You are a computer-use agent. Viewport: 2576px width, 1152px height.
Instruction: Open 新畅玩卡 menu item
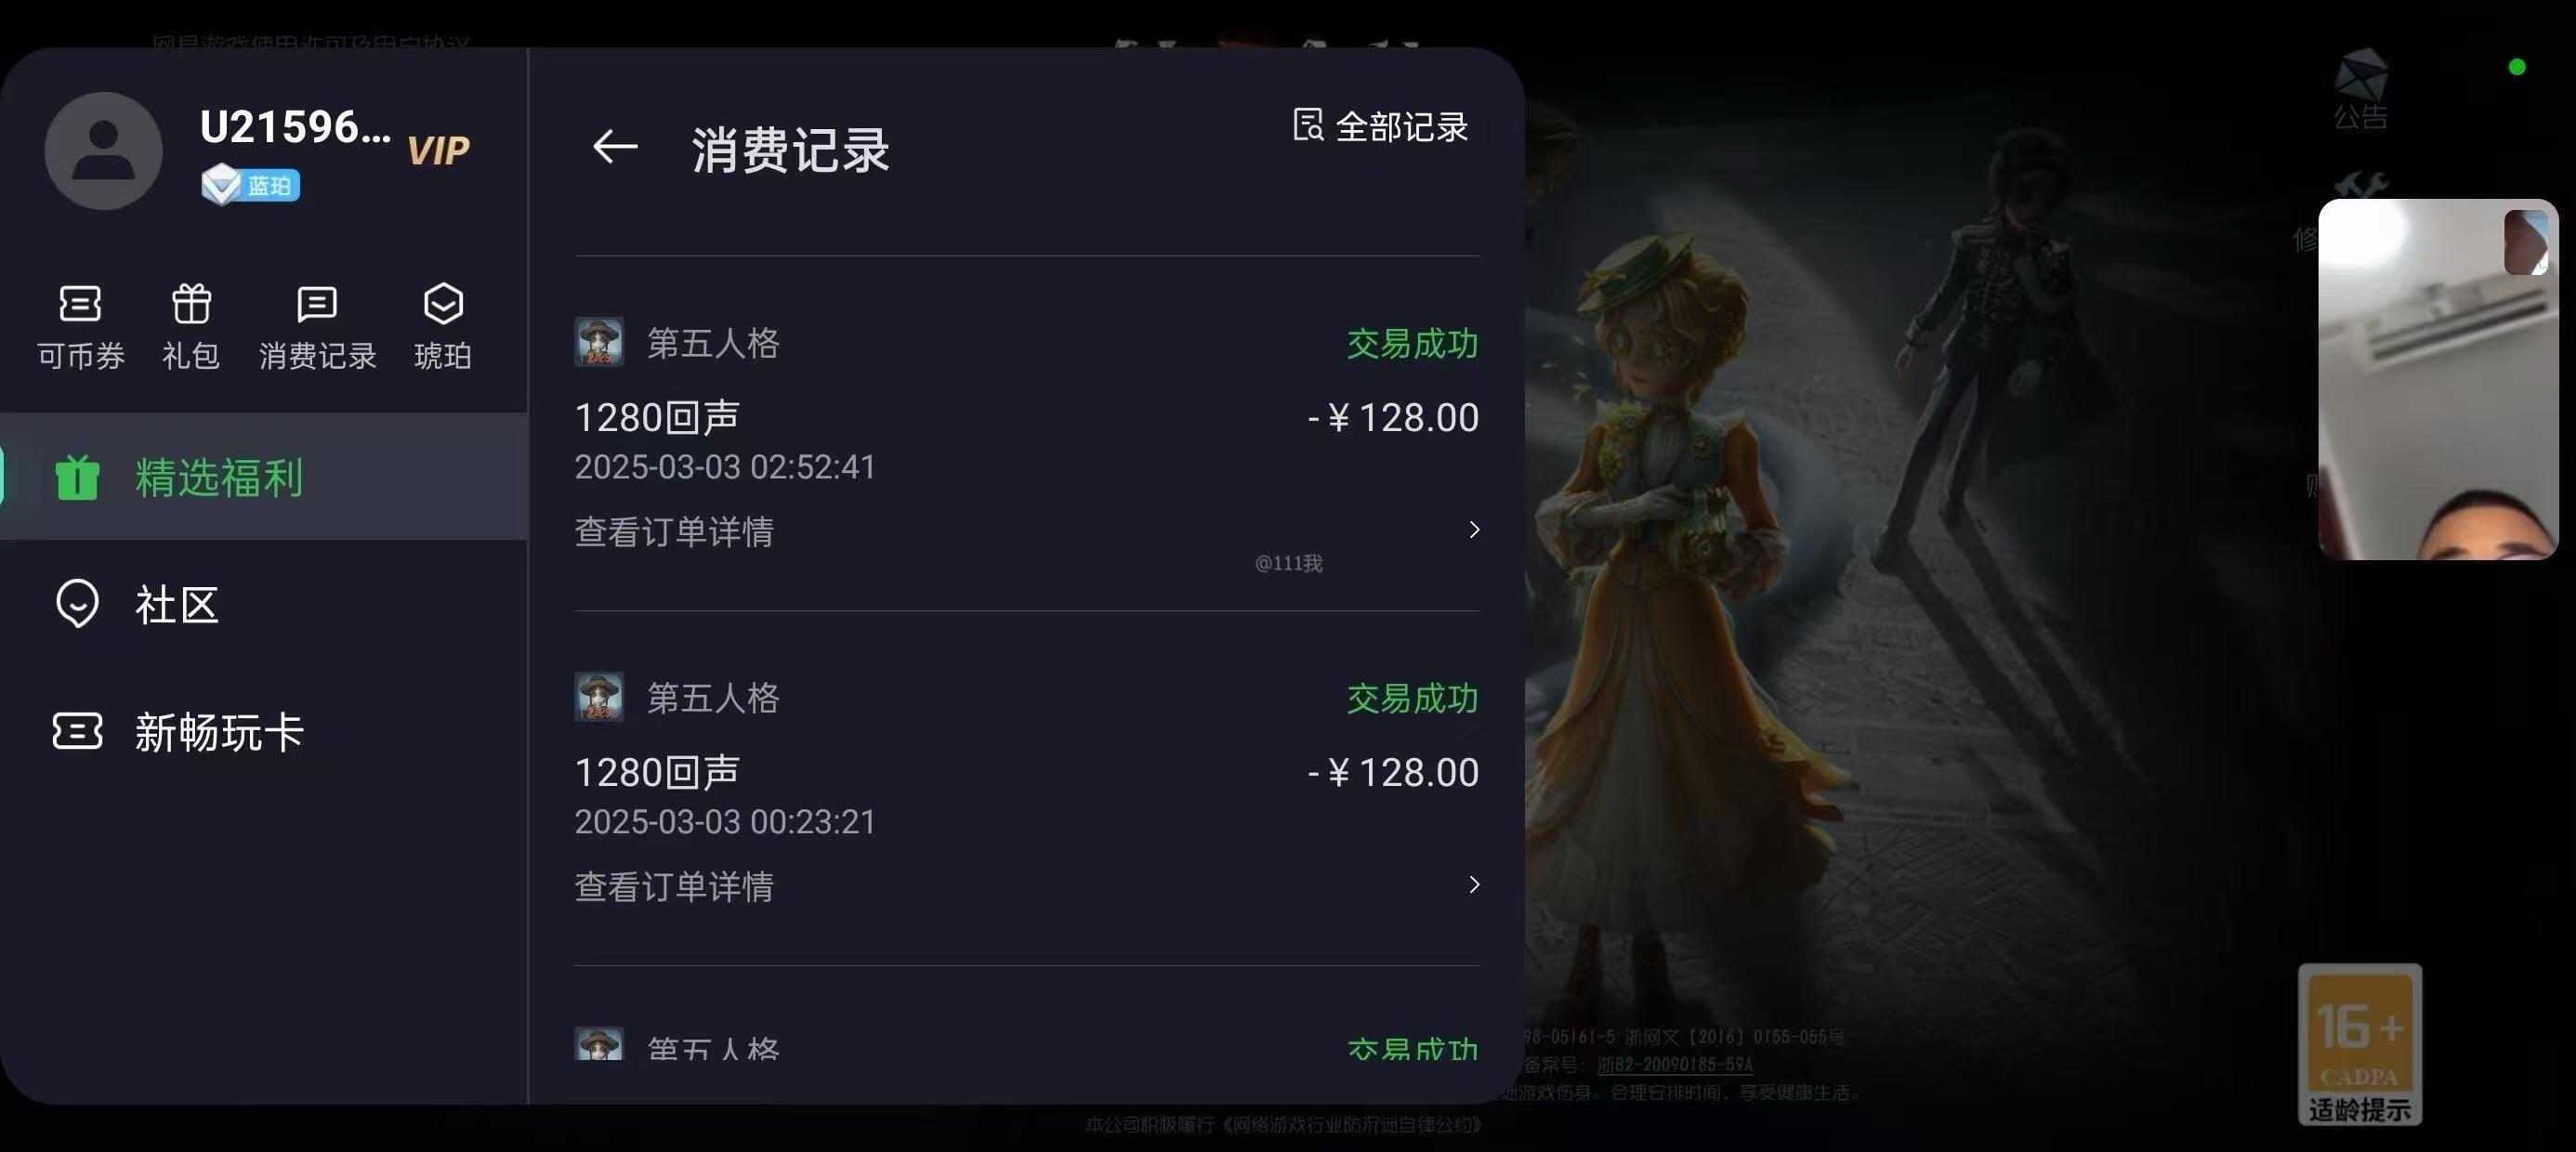[264, 732]
